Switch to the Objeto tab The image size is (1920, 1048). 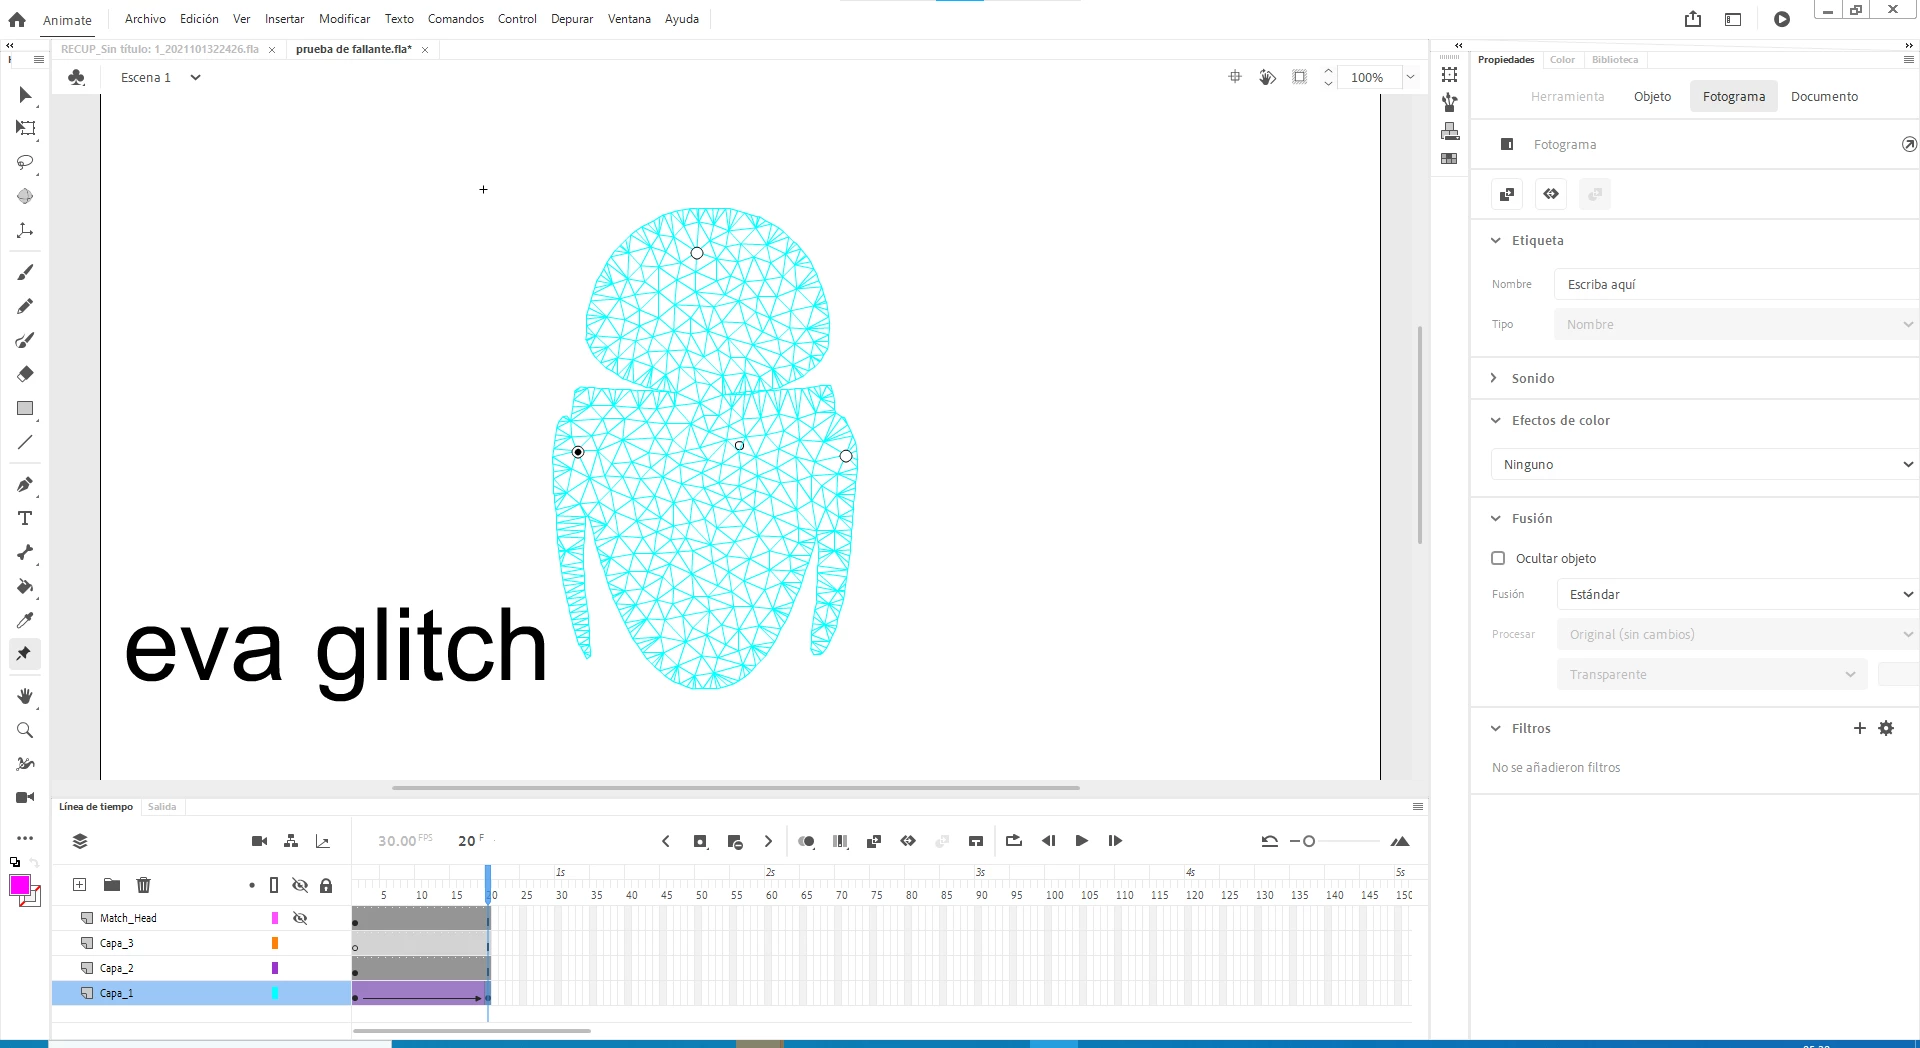[1652, 96]
